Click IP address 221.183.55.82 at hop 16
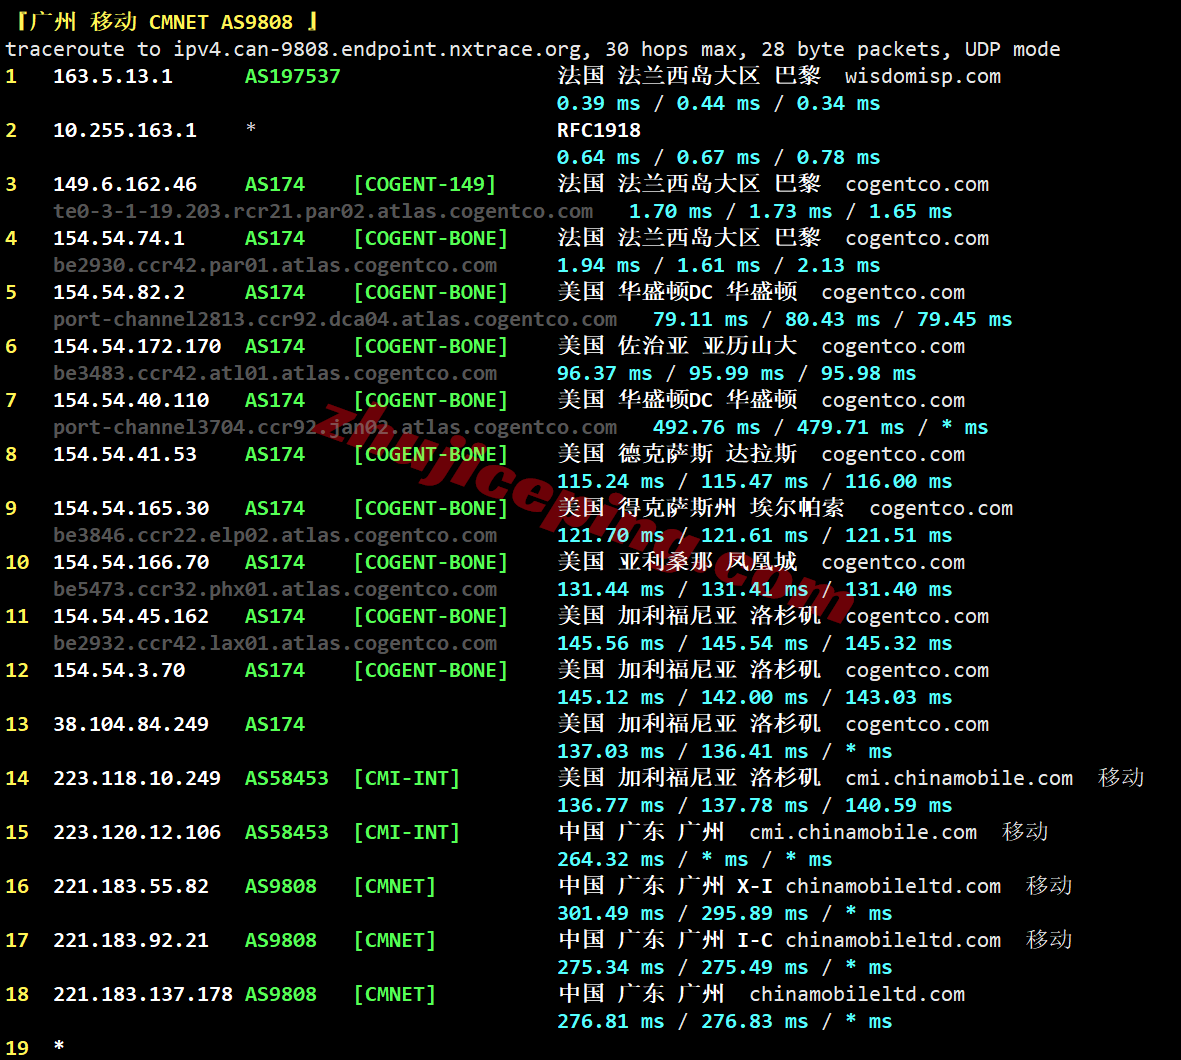Screen dimensions: 1181x1060 (x=130, y=887)
